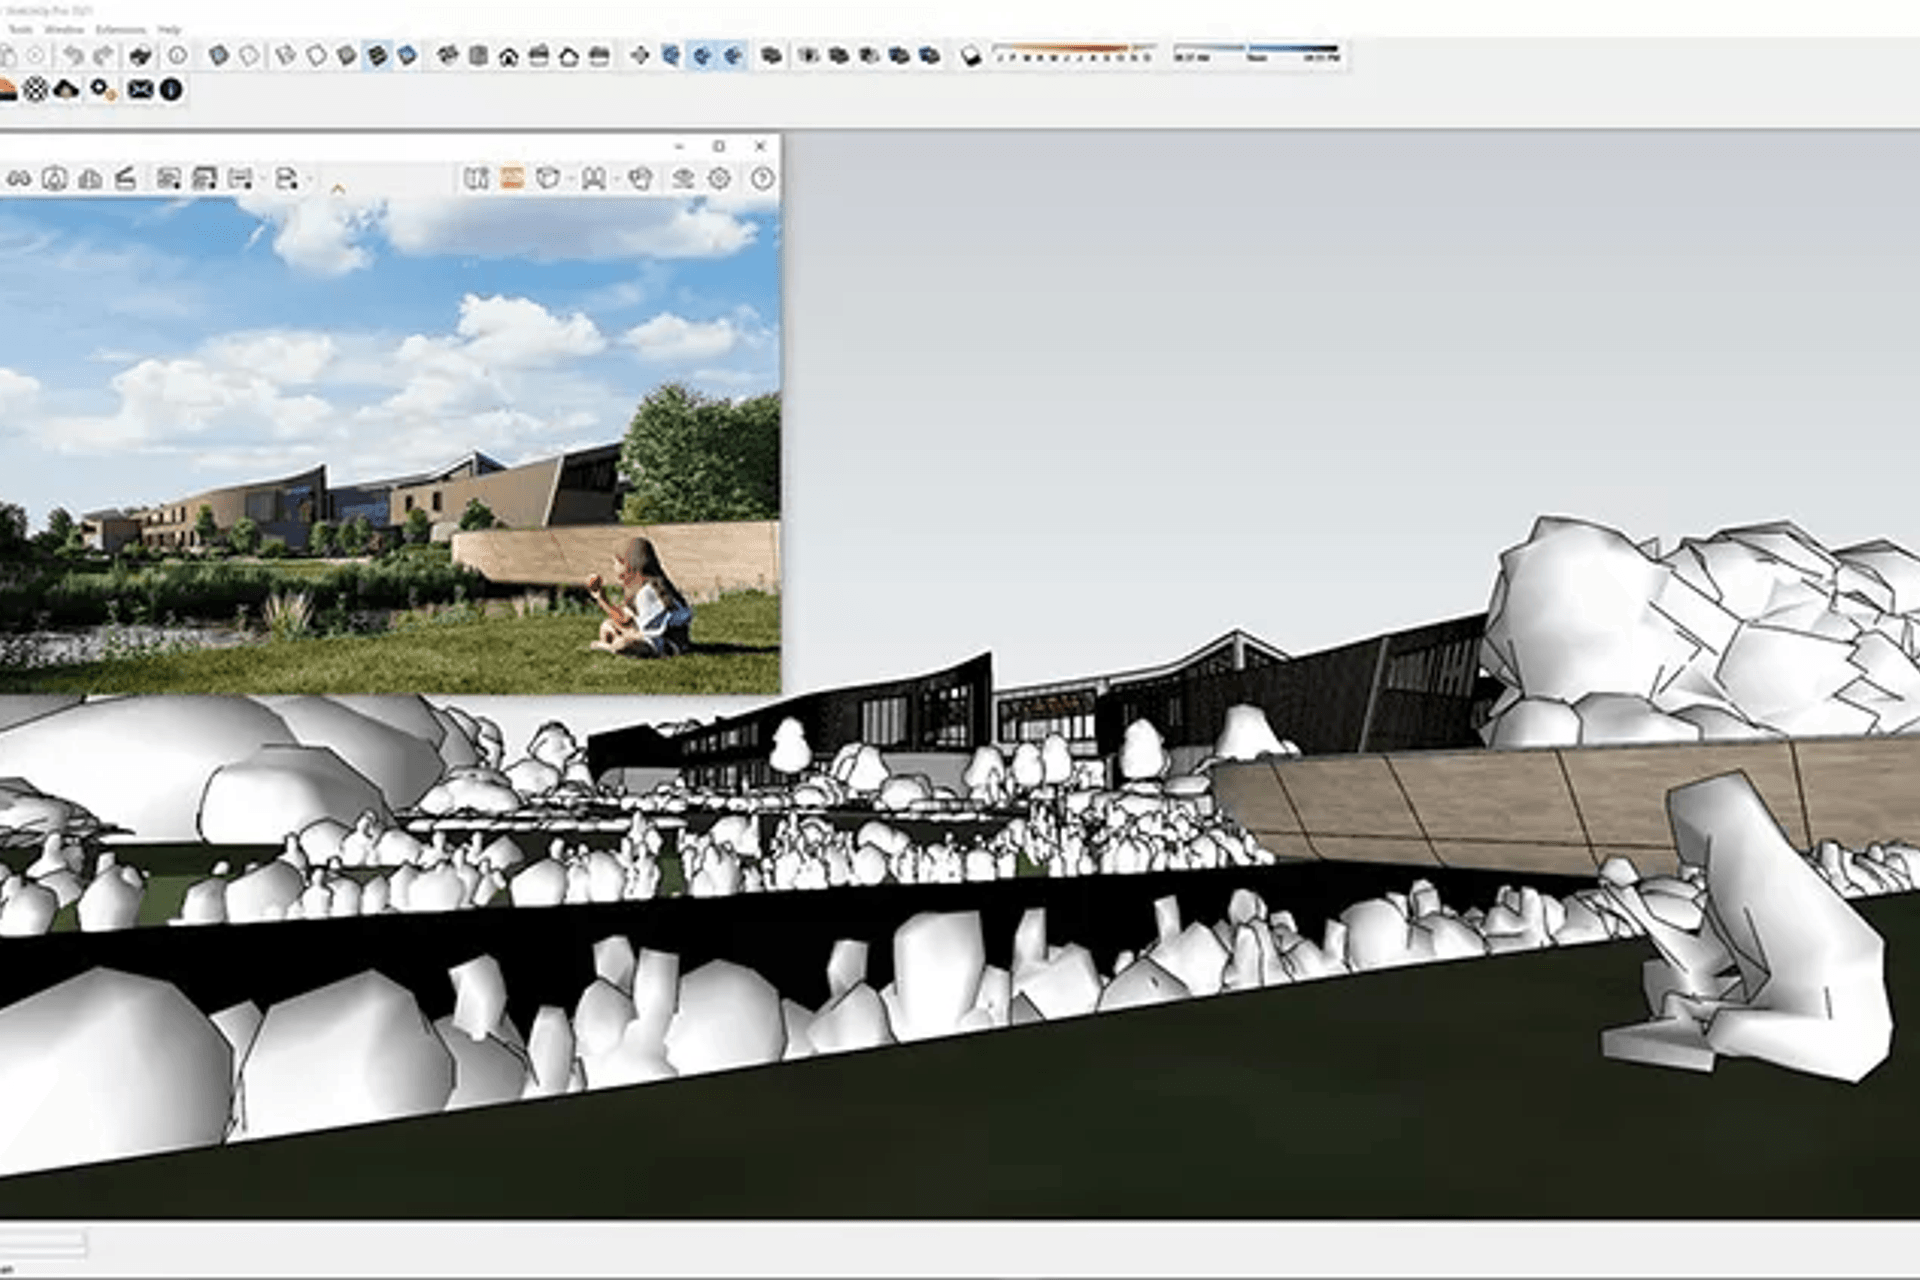Toggle the highlighted synchronization icon in the Enscape toolbar

coord(704,55)
